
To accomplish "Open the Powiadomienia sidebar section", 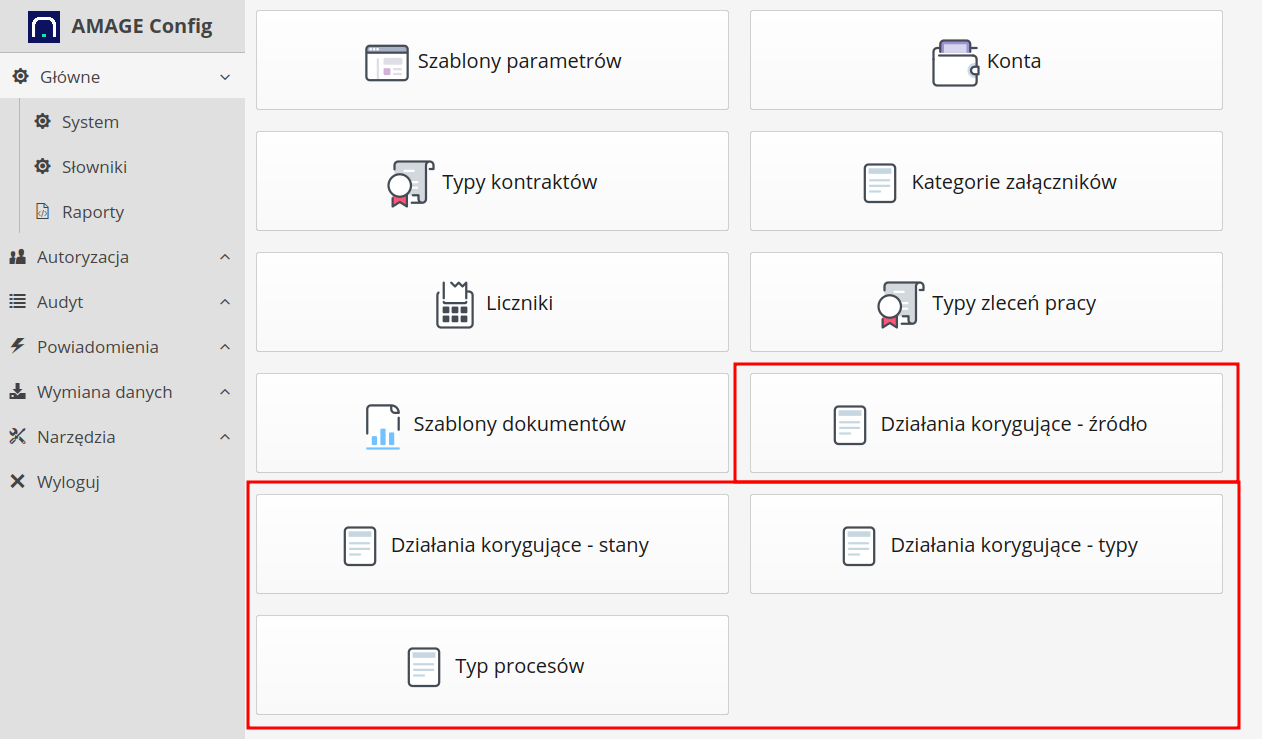I will click(x=98, y=347).
